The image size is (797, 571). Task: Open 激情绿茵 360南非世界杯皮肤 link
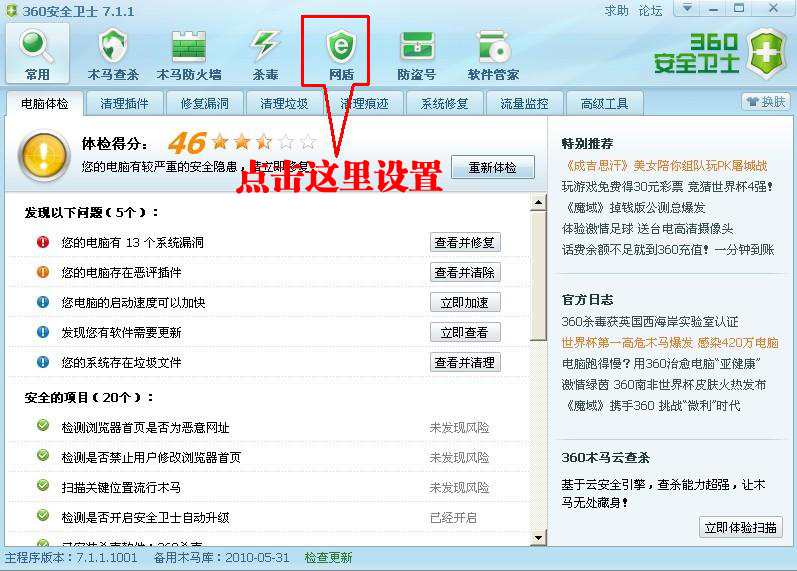click(x=664, y=384)
